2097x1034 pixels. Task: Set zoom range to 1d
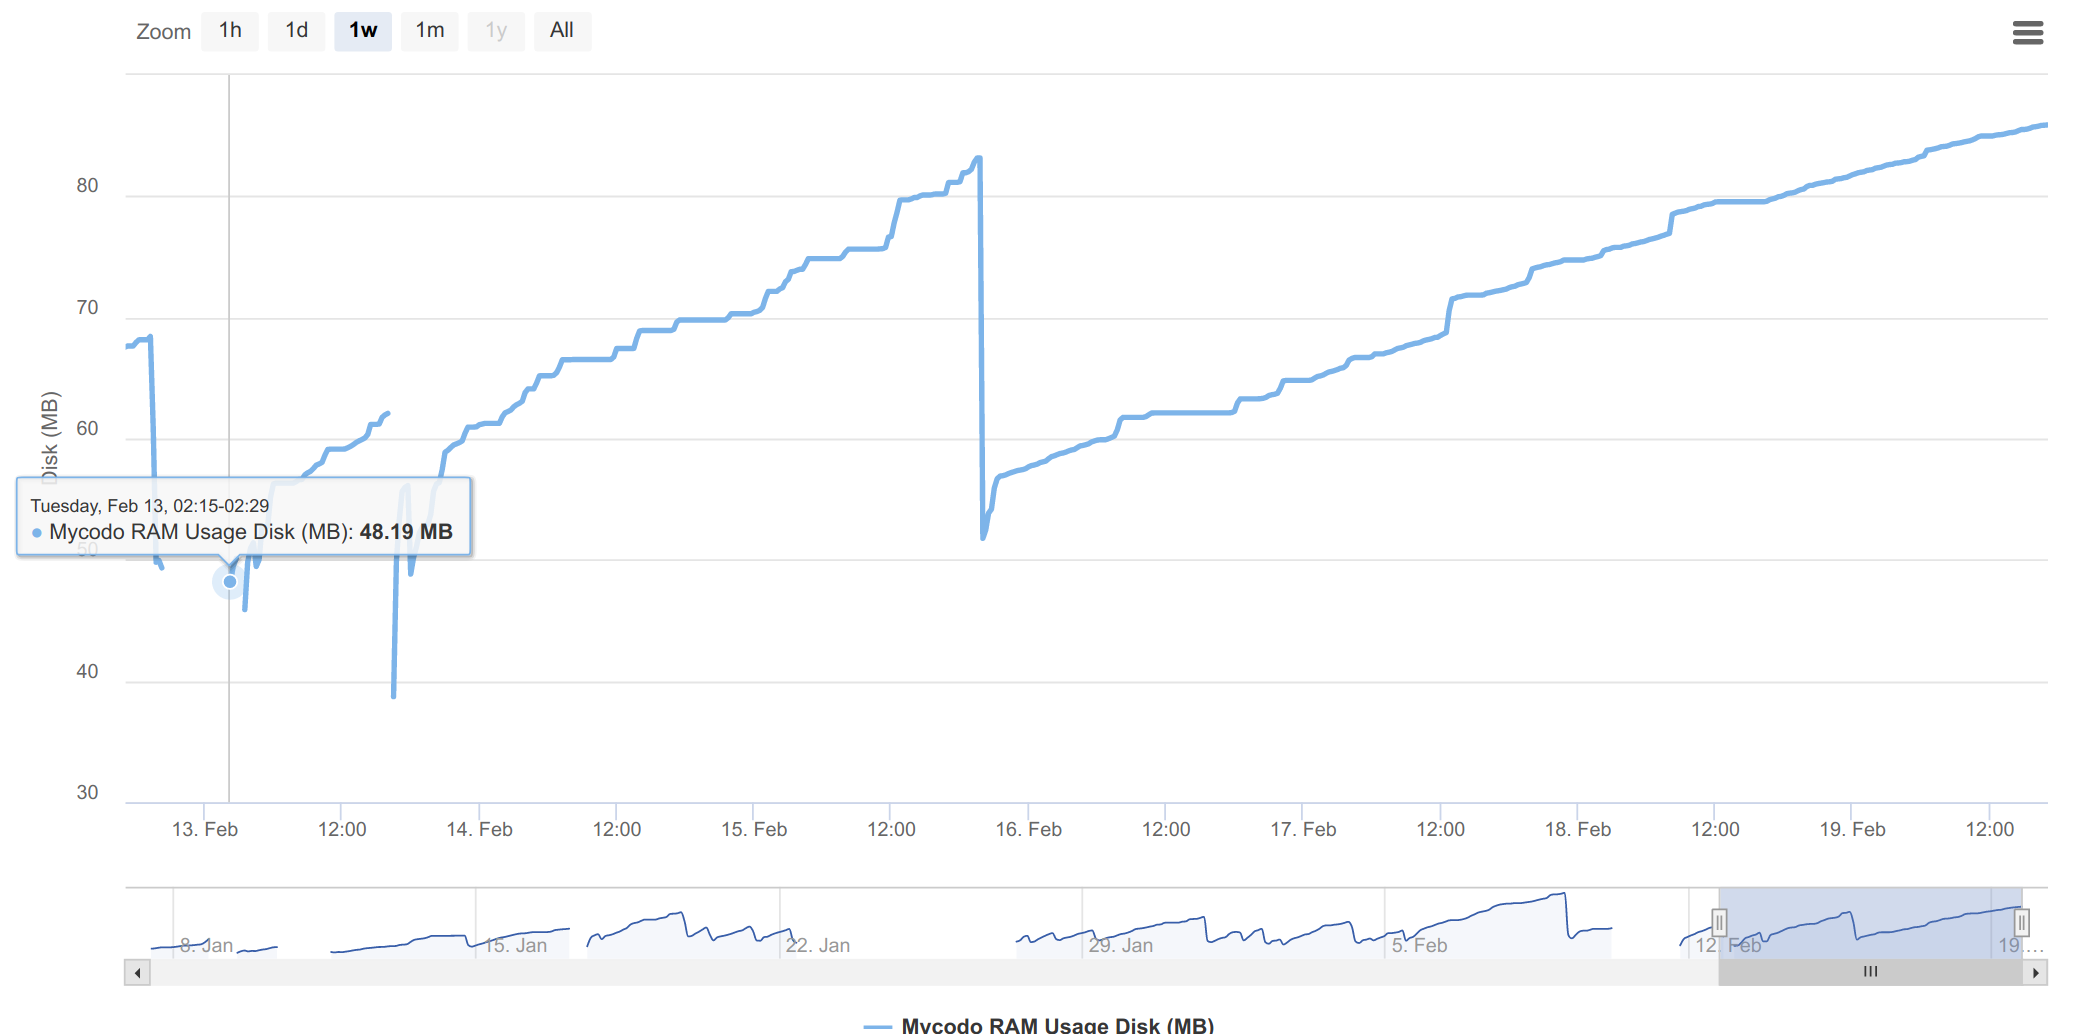(x=296, y=31)
